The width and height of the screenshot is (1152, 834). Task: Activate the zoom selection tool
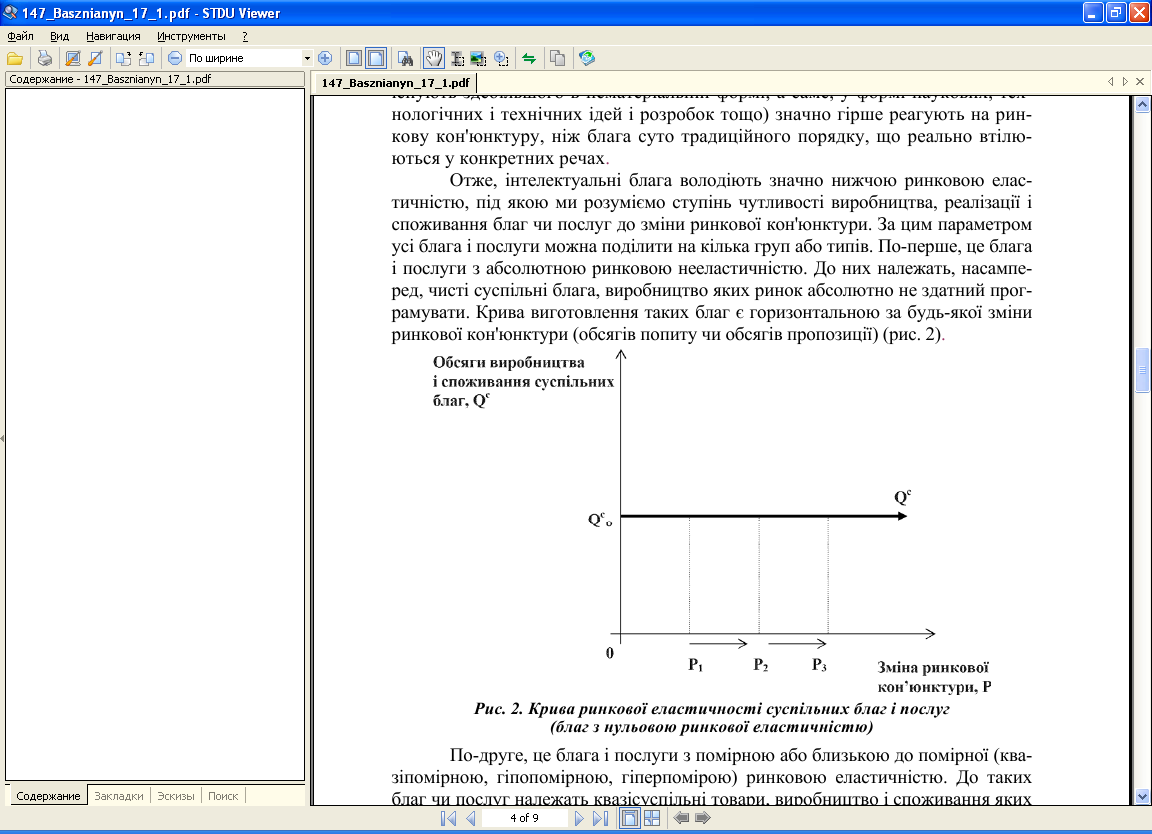[501, 58]
